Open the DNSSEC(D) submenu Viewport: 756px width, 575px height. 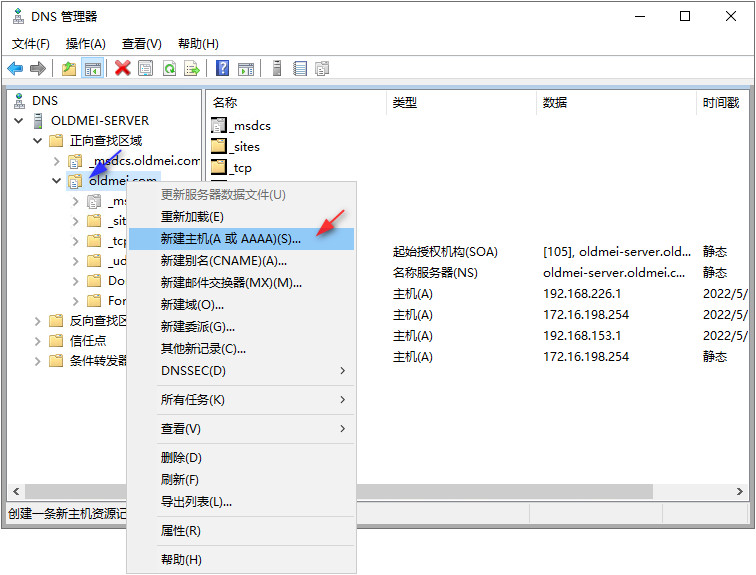[241, 371]
